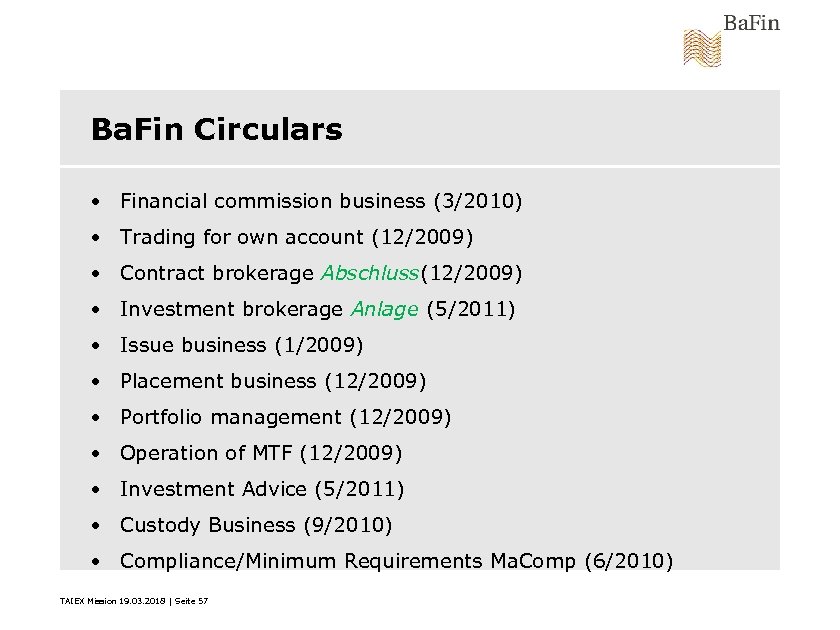Screen dimensions: 840x630
Task: Click the 'Investment brokerage' bullet text
Action: tap(231, 309)
